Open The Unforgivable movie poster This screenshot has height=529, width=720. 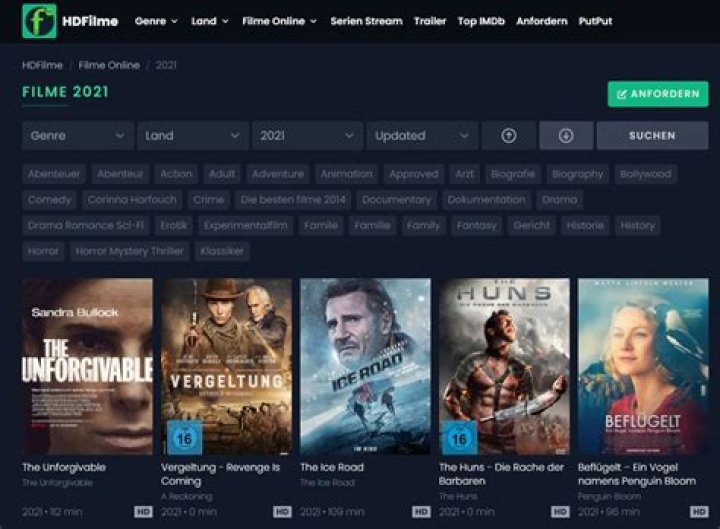coord(87,366)
